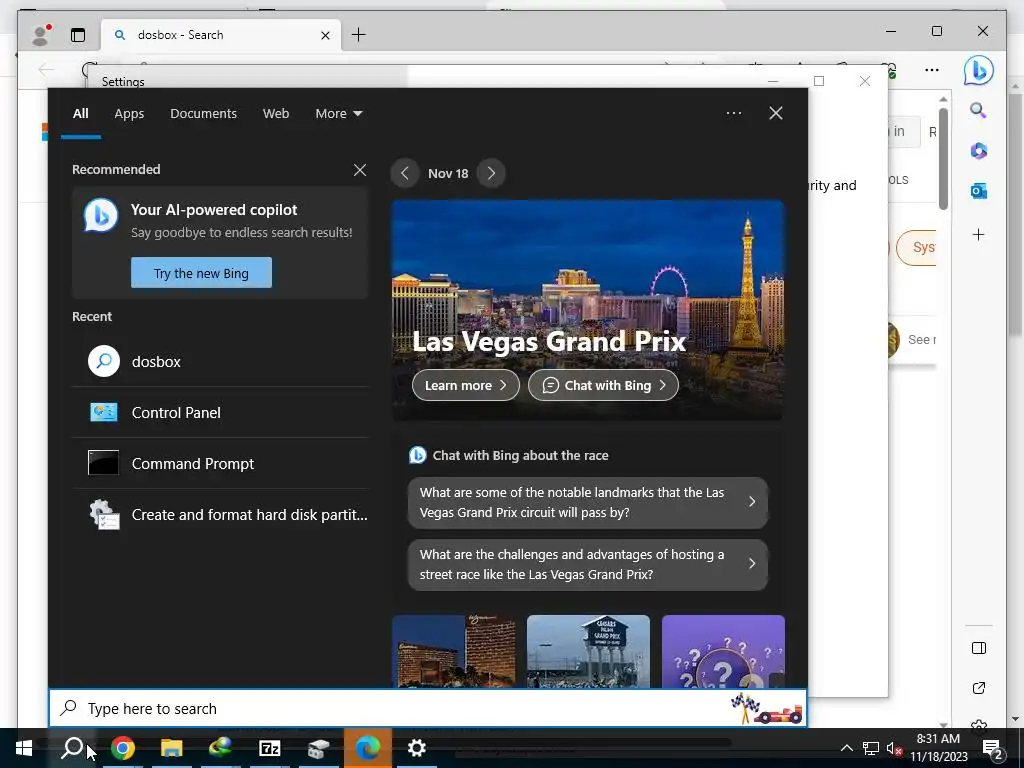Close the dosbox - Search tab
Screen dimensions: 1024x768
(x=325, y=35)
